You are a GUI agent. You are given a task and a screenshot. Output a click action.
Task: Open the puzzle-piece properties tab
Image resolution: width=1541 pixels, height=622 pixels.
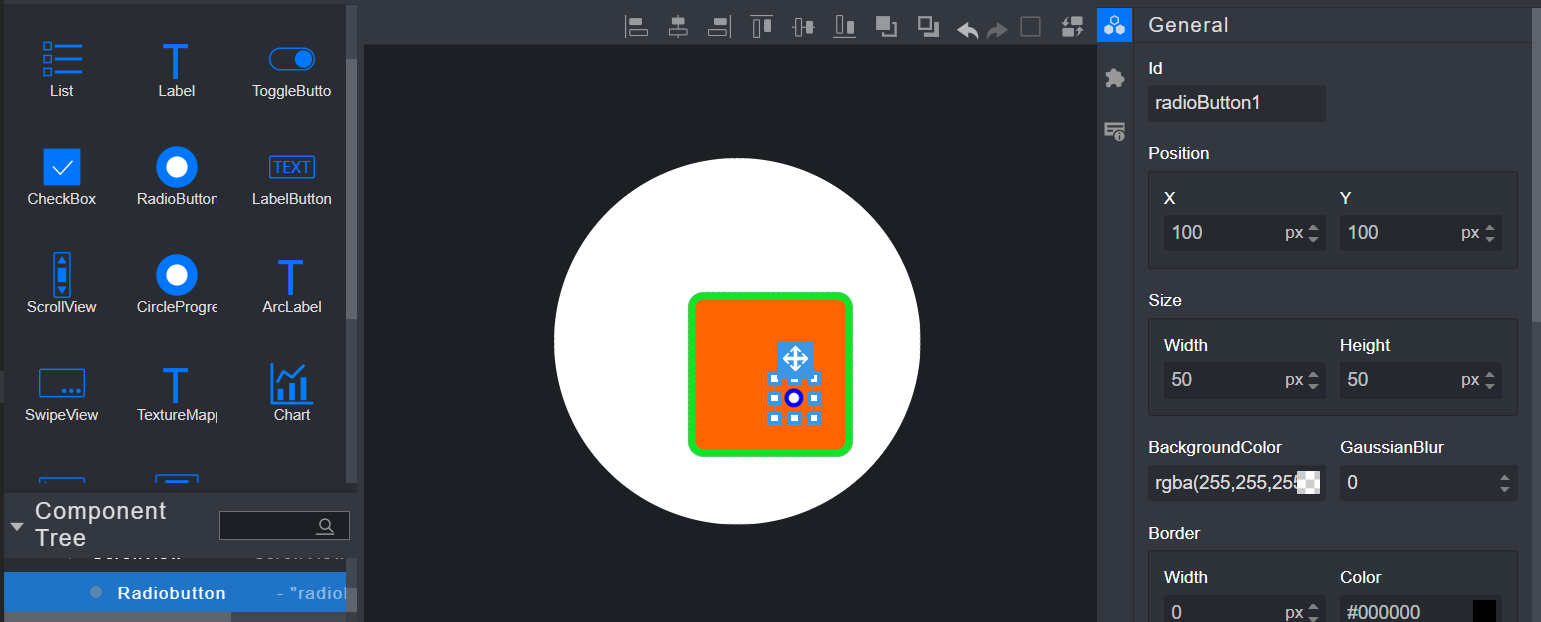1114,78
